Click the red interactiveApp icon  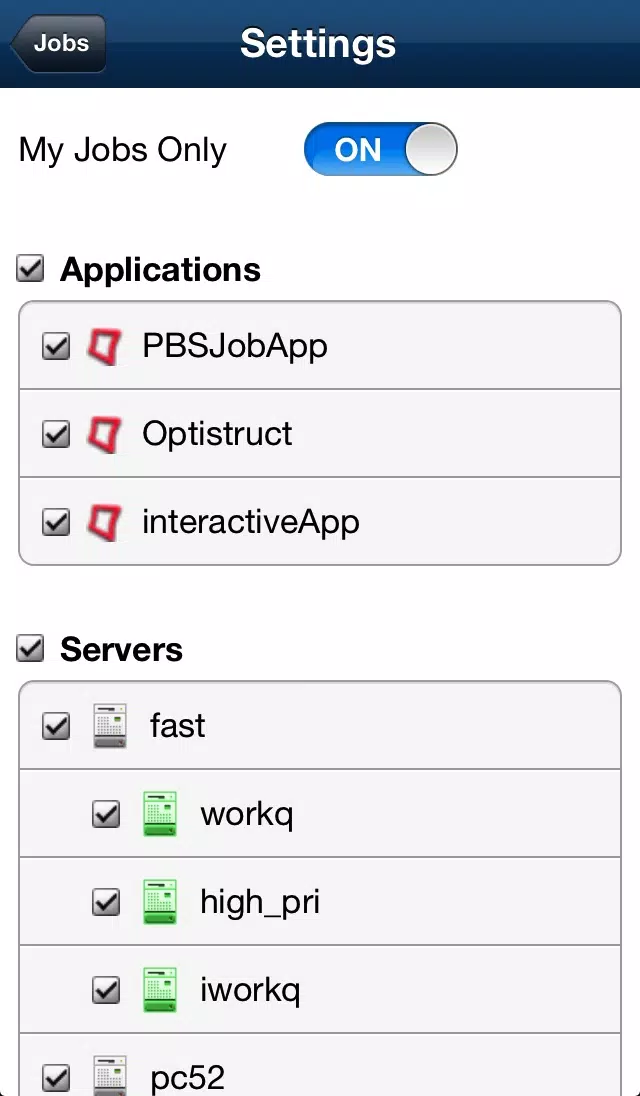[104, 522]
